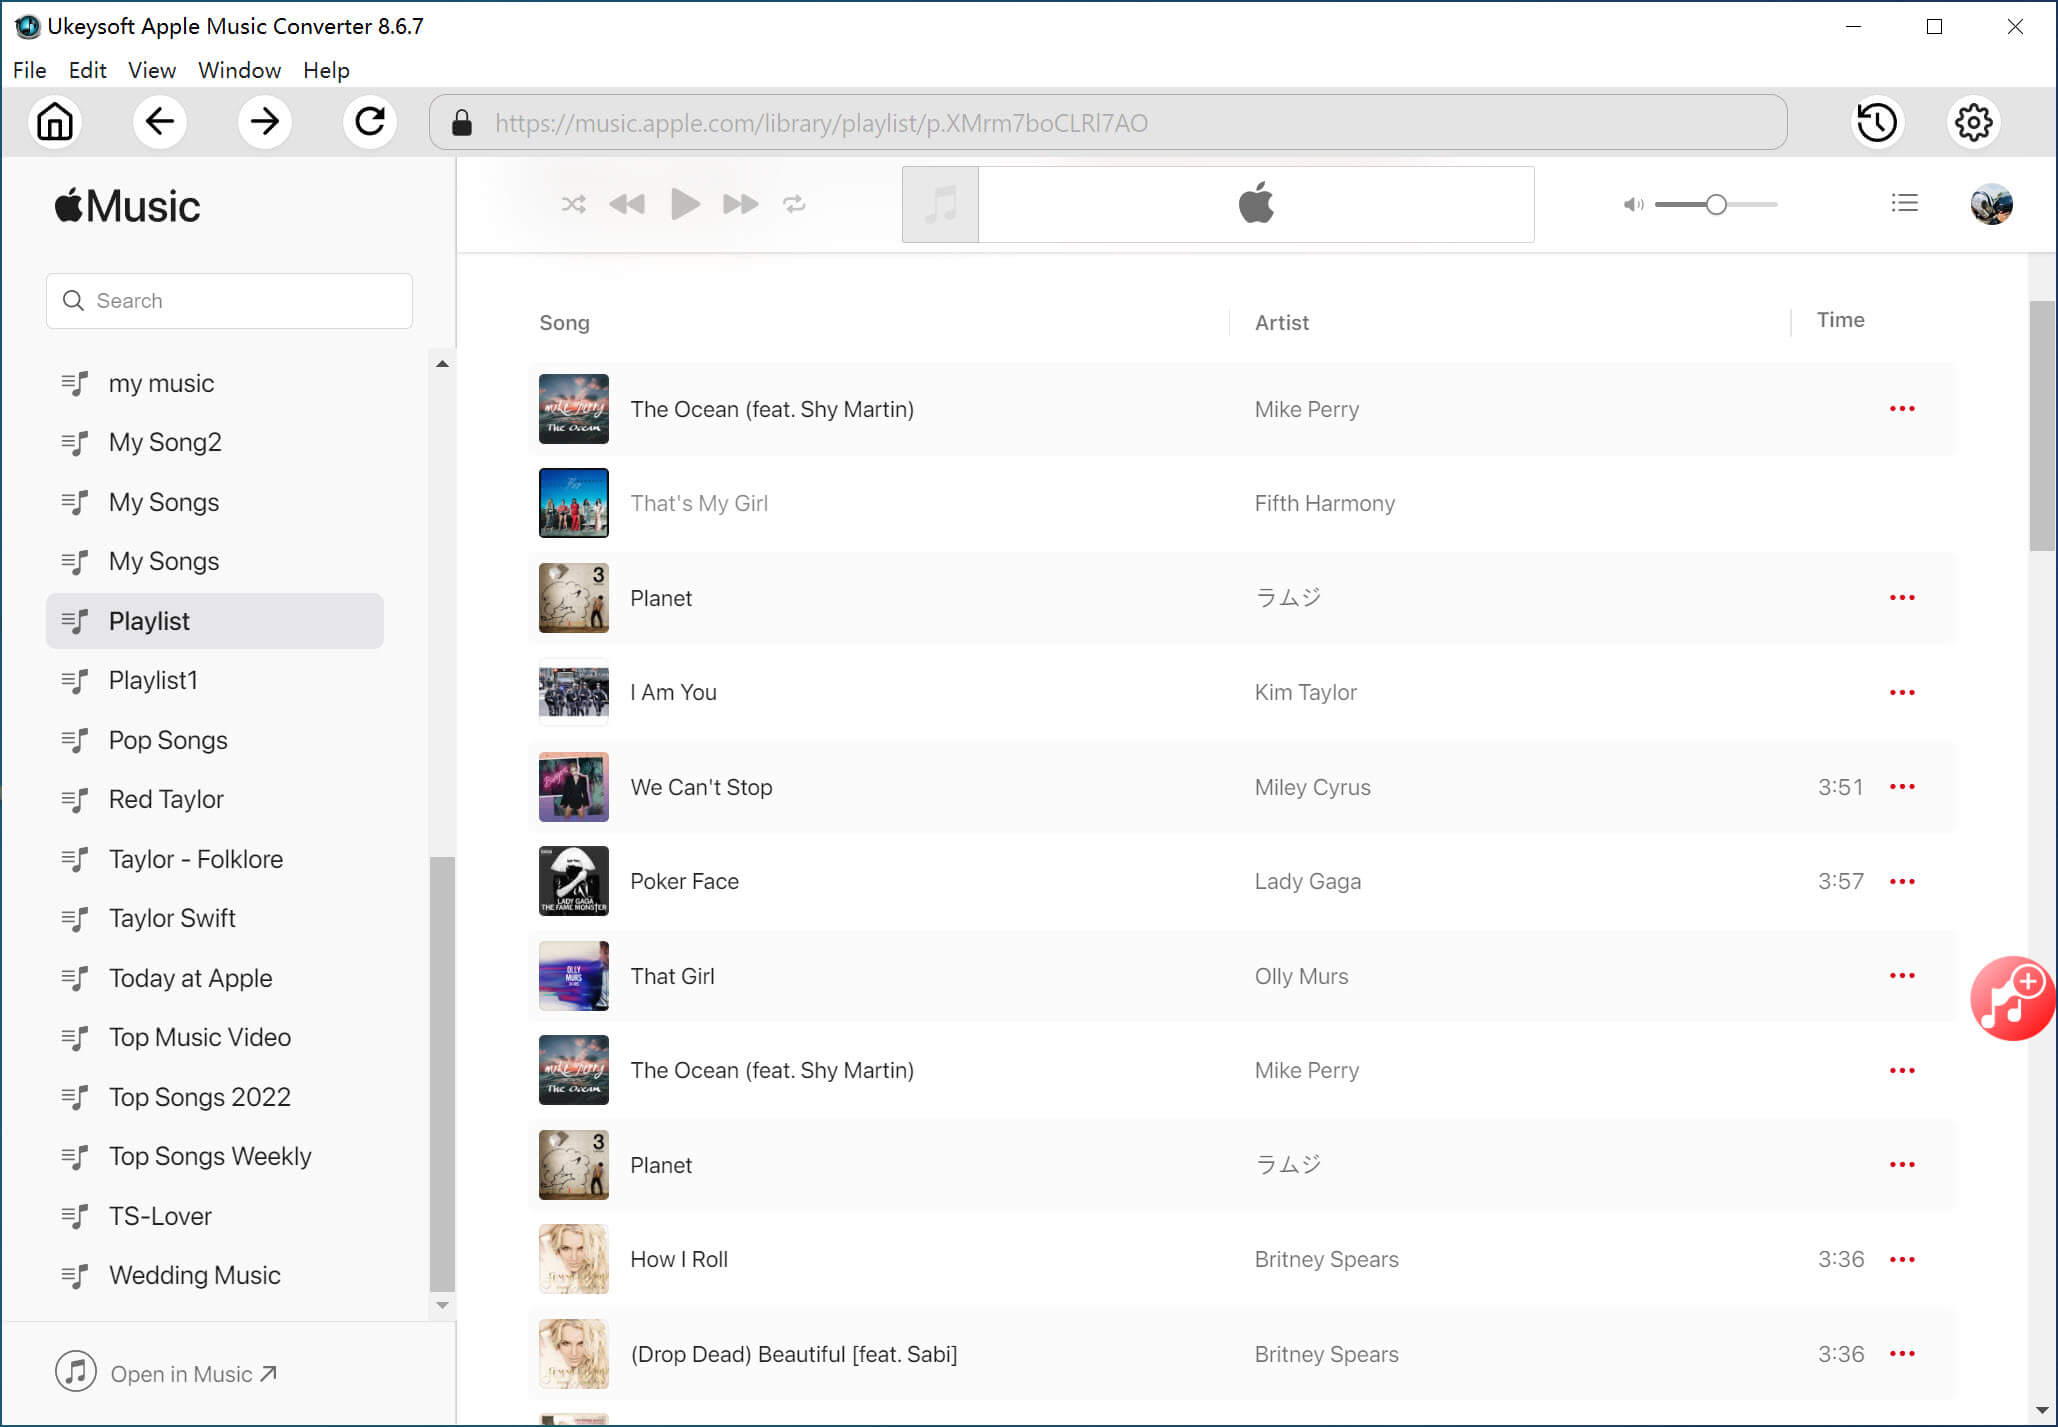
Task: Expand more options for That Girl
Action: (1902, 975)
